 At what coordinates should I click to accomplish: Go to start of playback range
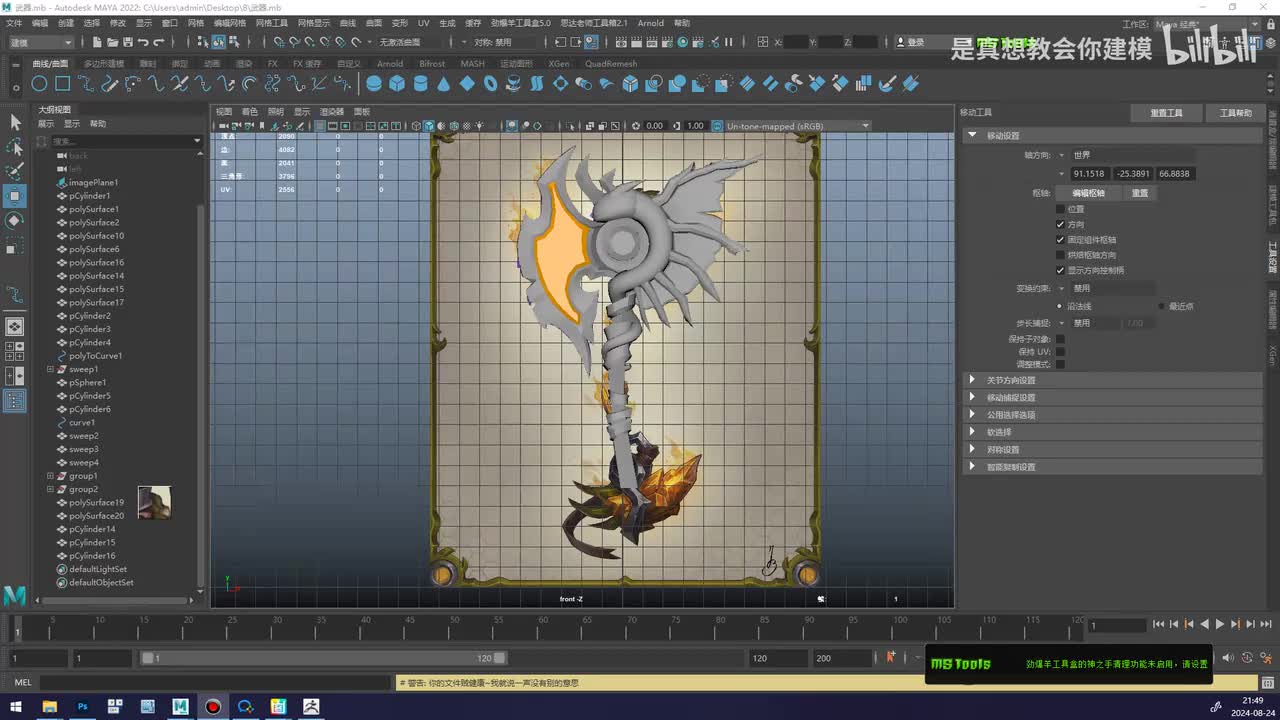coord(1159,624)
